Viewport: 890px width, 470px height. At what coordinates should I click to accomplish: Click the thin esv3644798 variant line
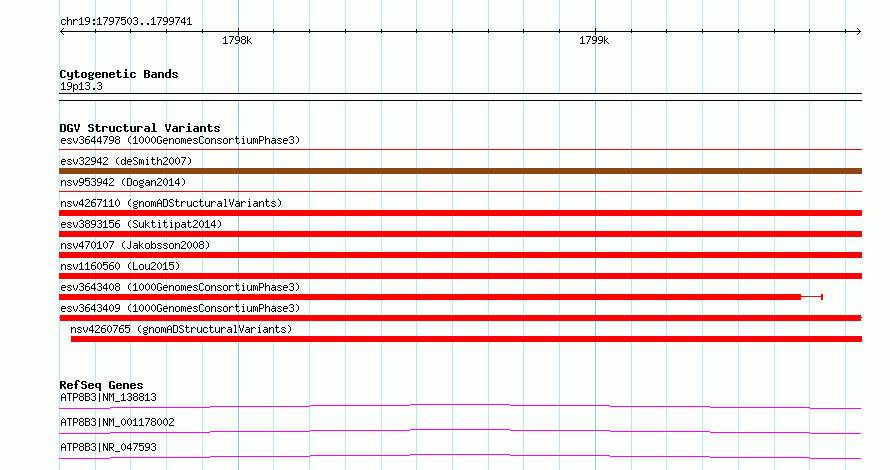460,150
